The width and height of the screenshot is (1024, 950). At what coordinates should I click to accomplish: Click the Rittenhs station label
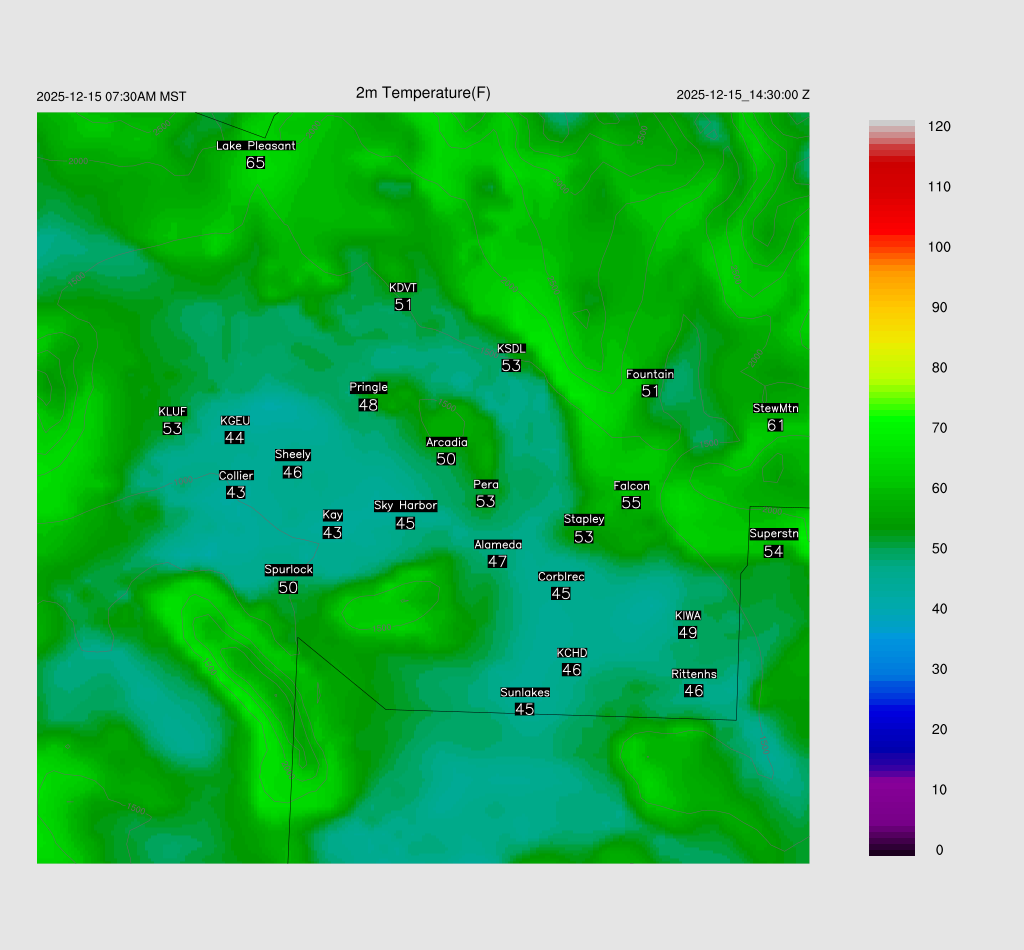694,675
